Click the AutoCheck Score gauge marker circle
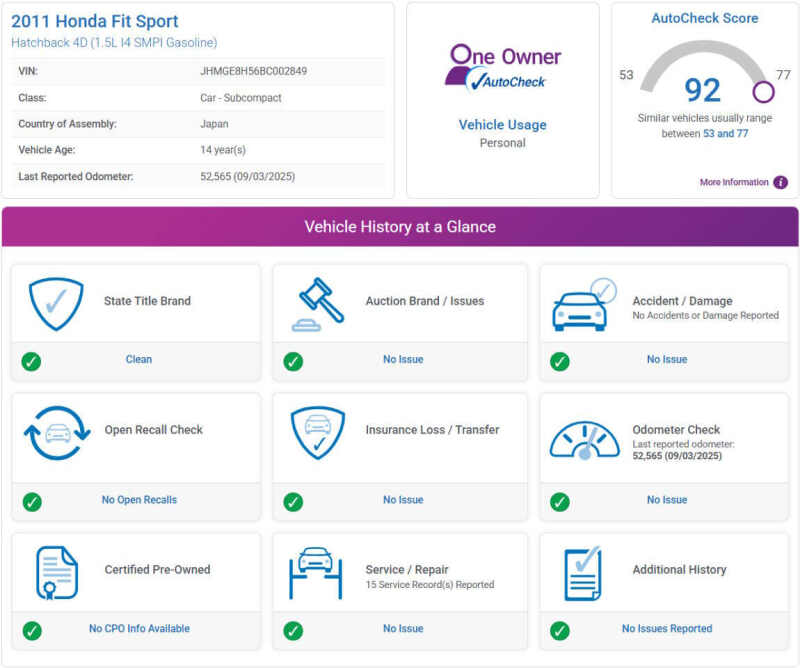Screen dimensions: 800x668 coord(763,92)
